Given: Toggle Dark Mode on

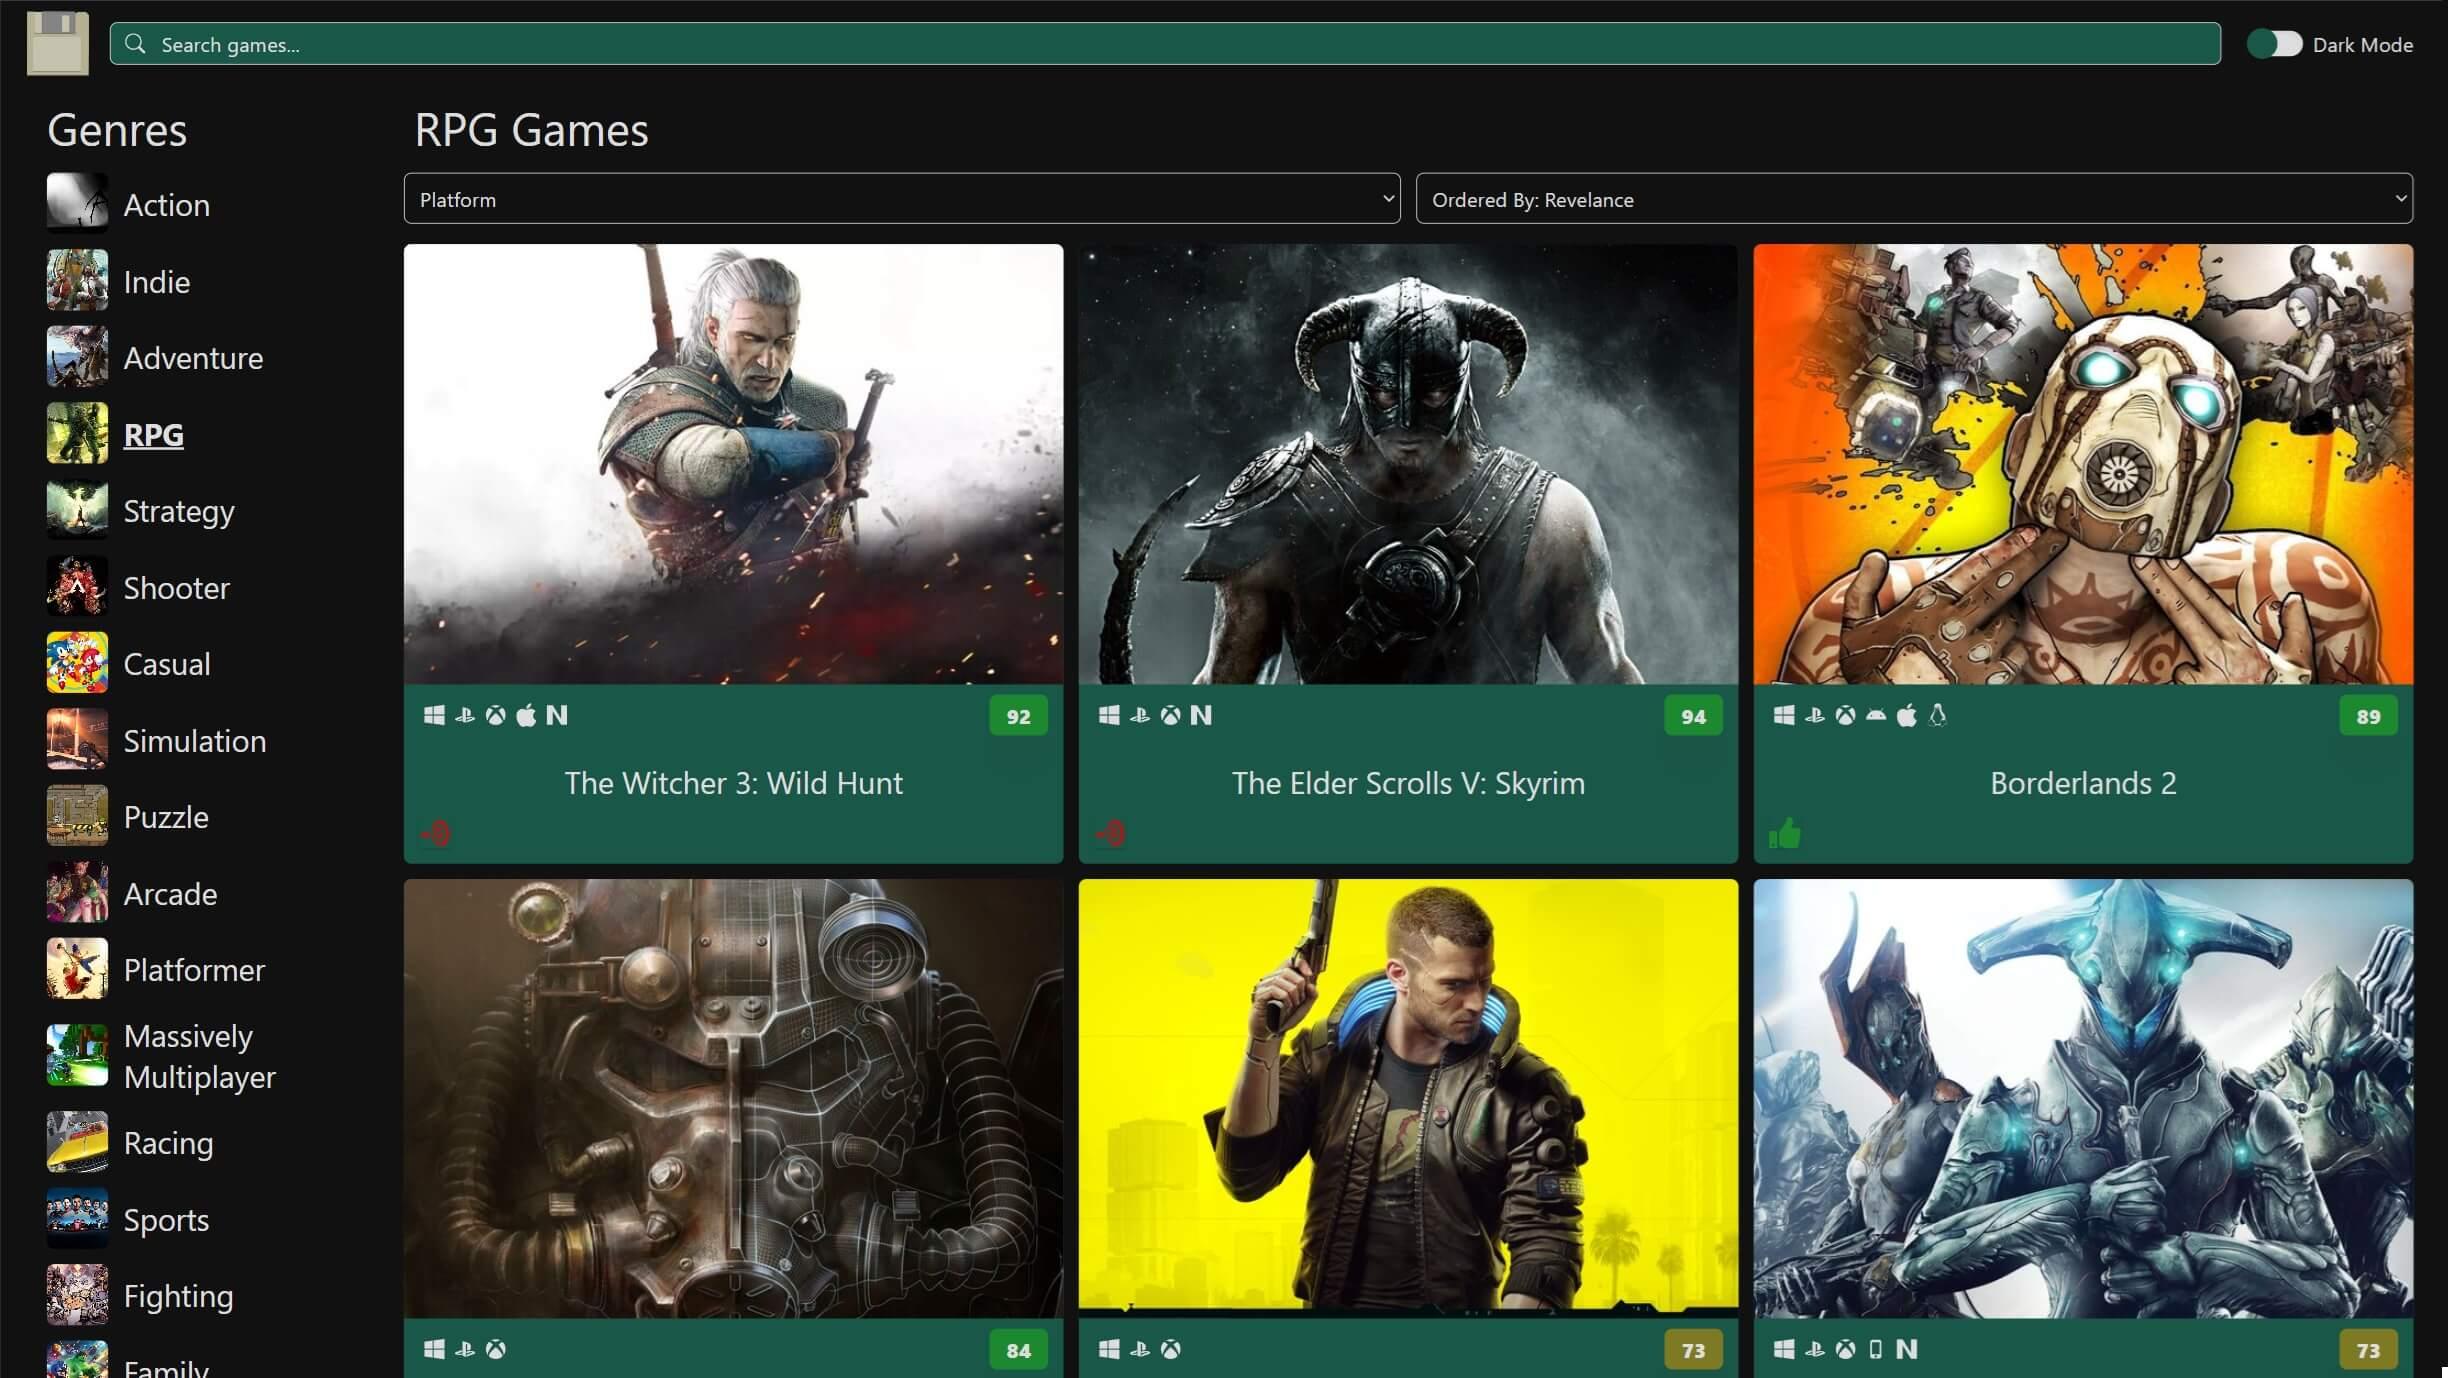Looking at the screenshot, I should pyautogui.click(x=2274, y=43).
